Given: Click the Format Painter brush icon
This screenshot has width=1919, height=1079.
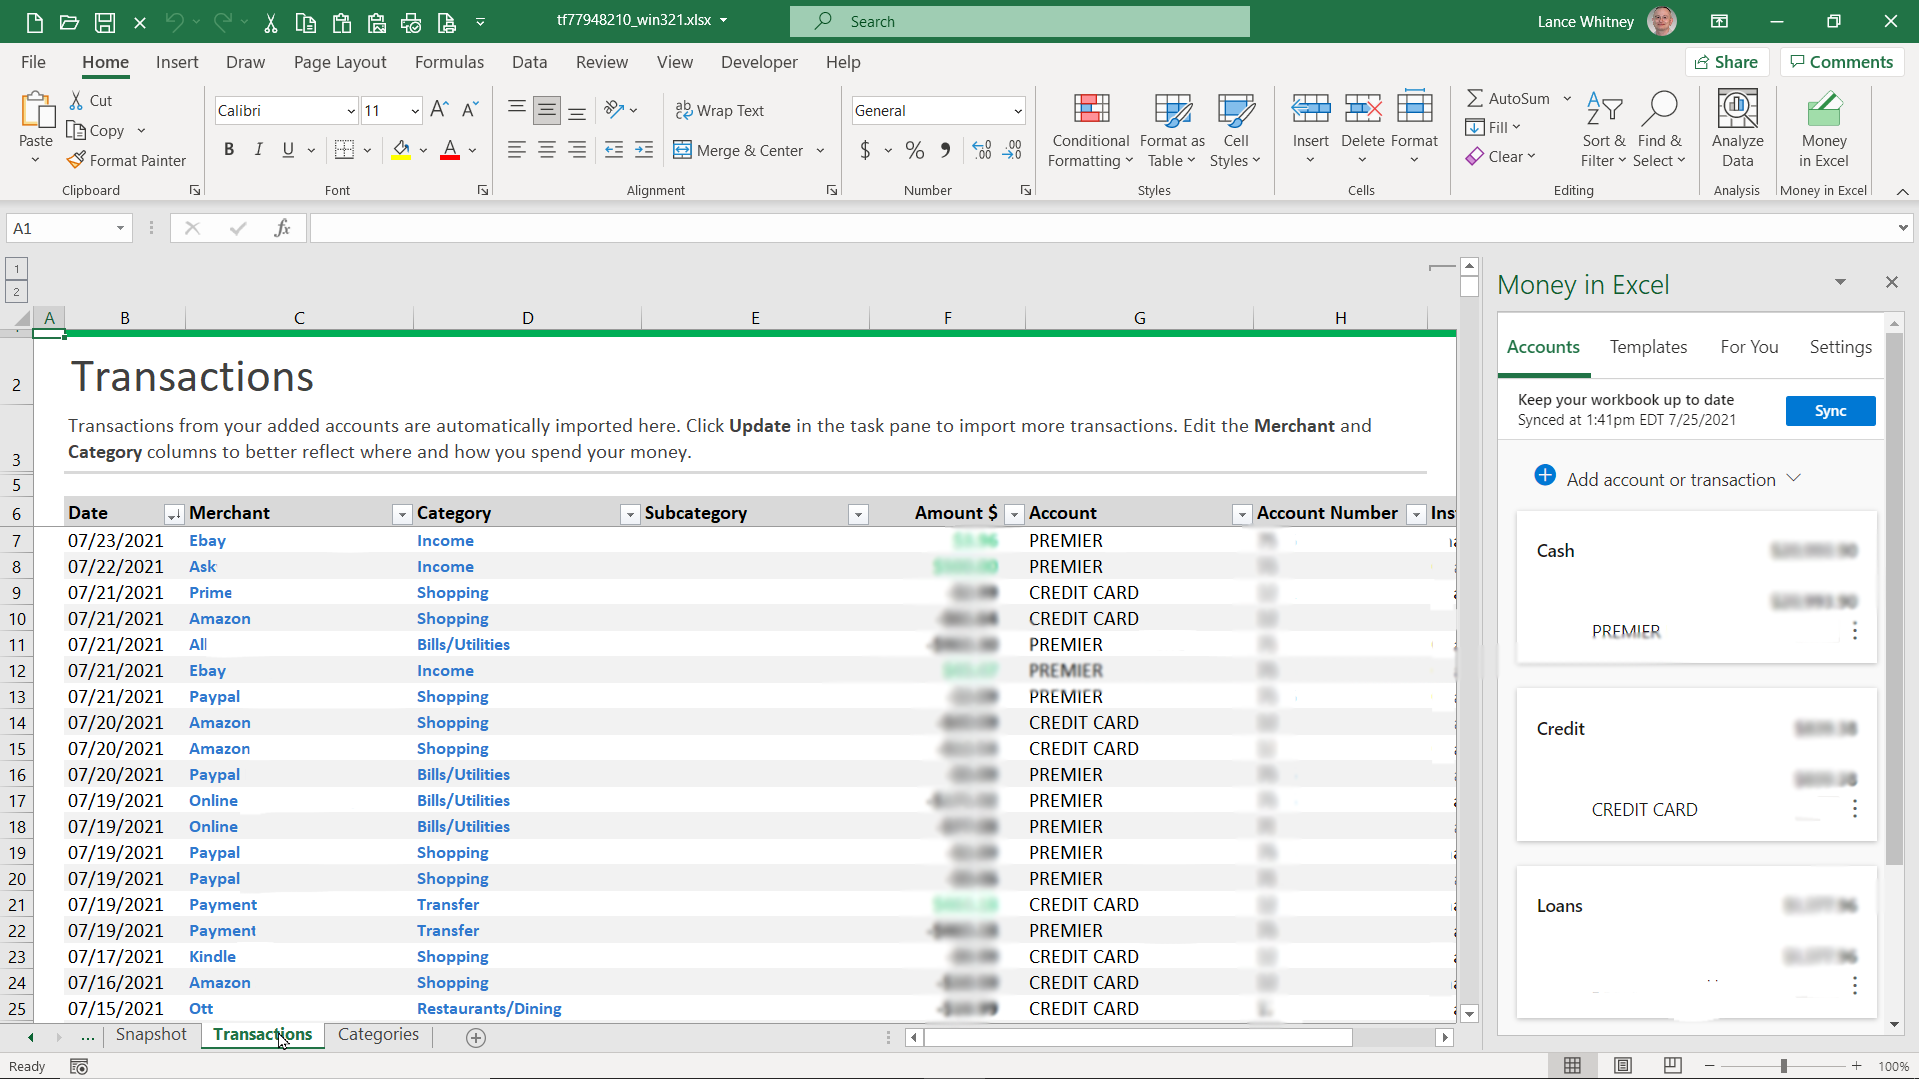Looking at the screenshot, I should tap(76, 160).
